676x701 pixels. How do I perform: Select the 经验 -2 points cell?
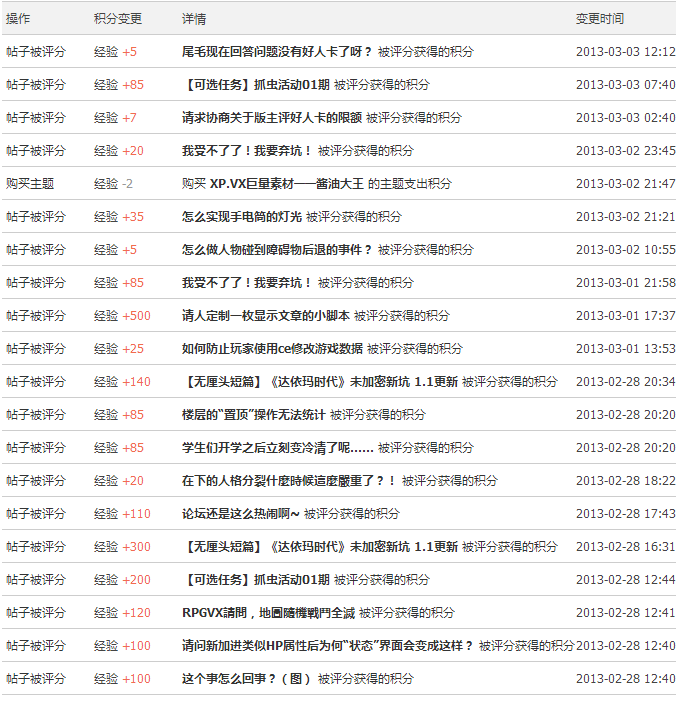coord(113,184)
